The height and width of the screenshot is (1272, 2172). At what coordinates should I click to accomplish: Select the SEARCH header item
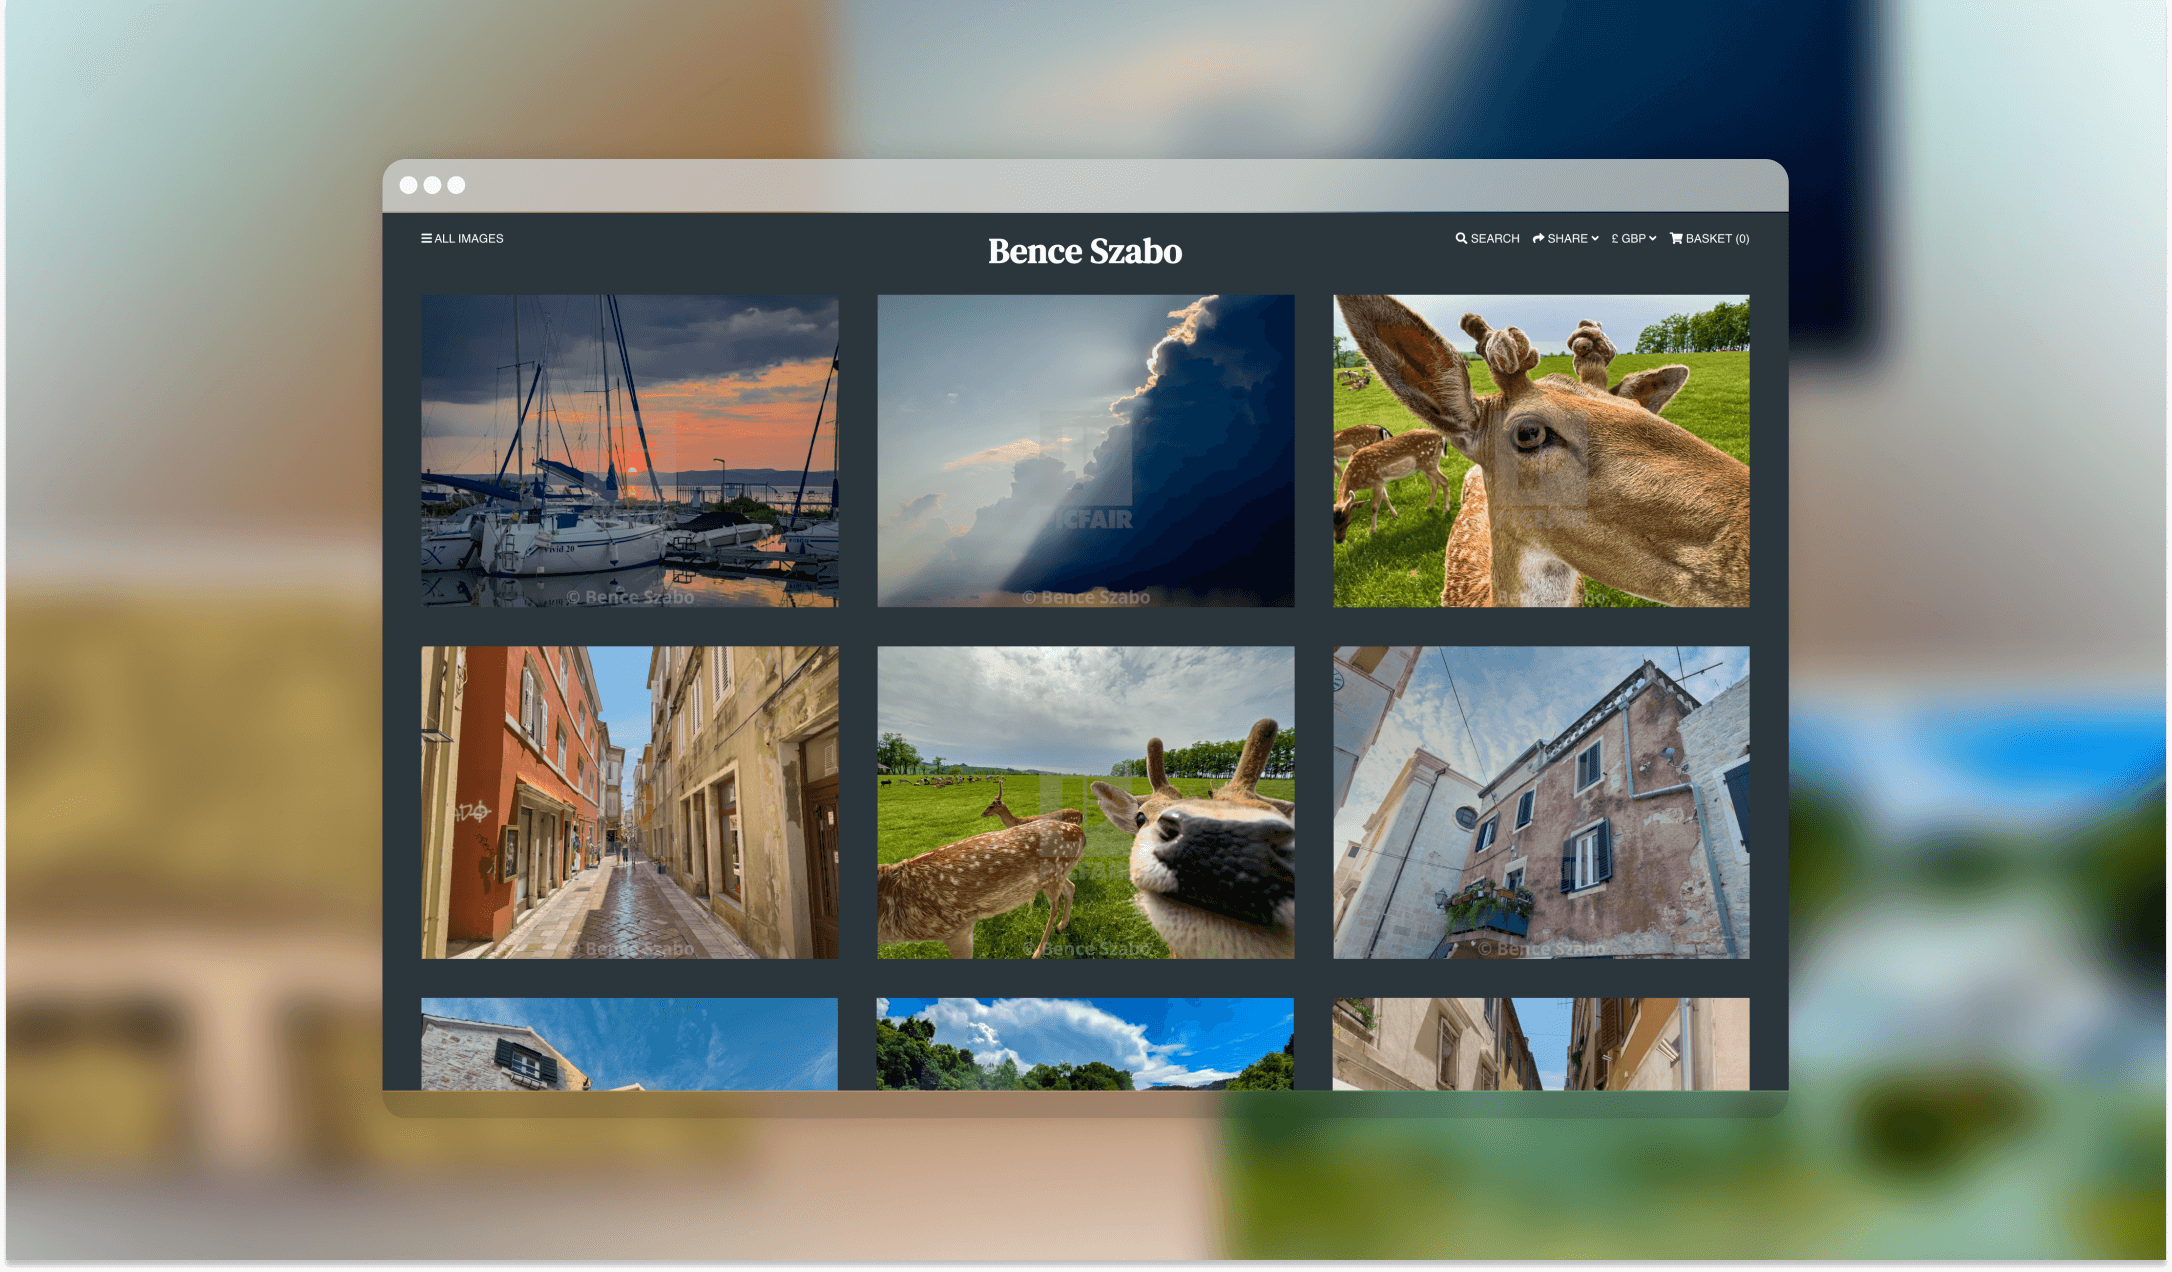(x=1494, y=238)
